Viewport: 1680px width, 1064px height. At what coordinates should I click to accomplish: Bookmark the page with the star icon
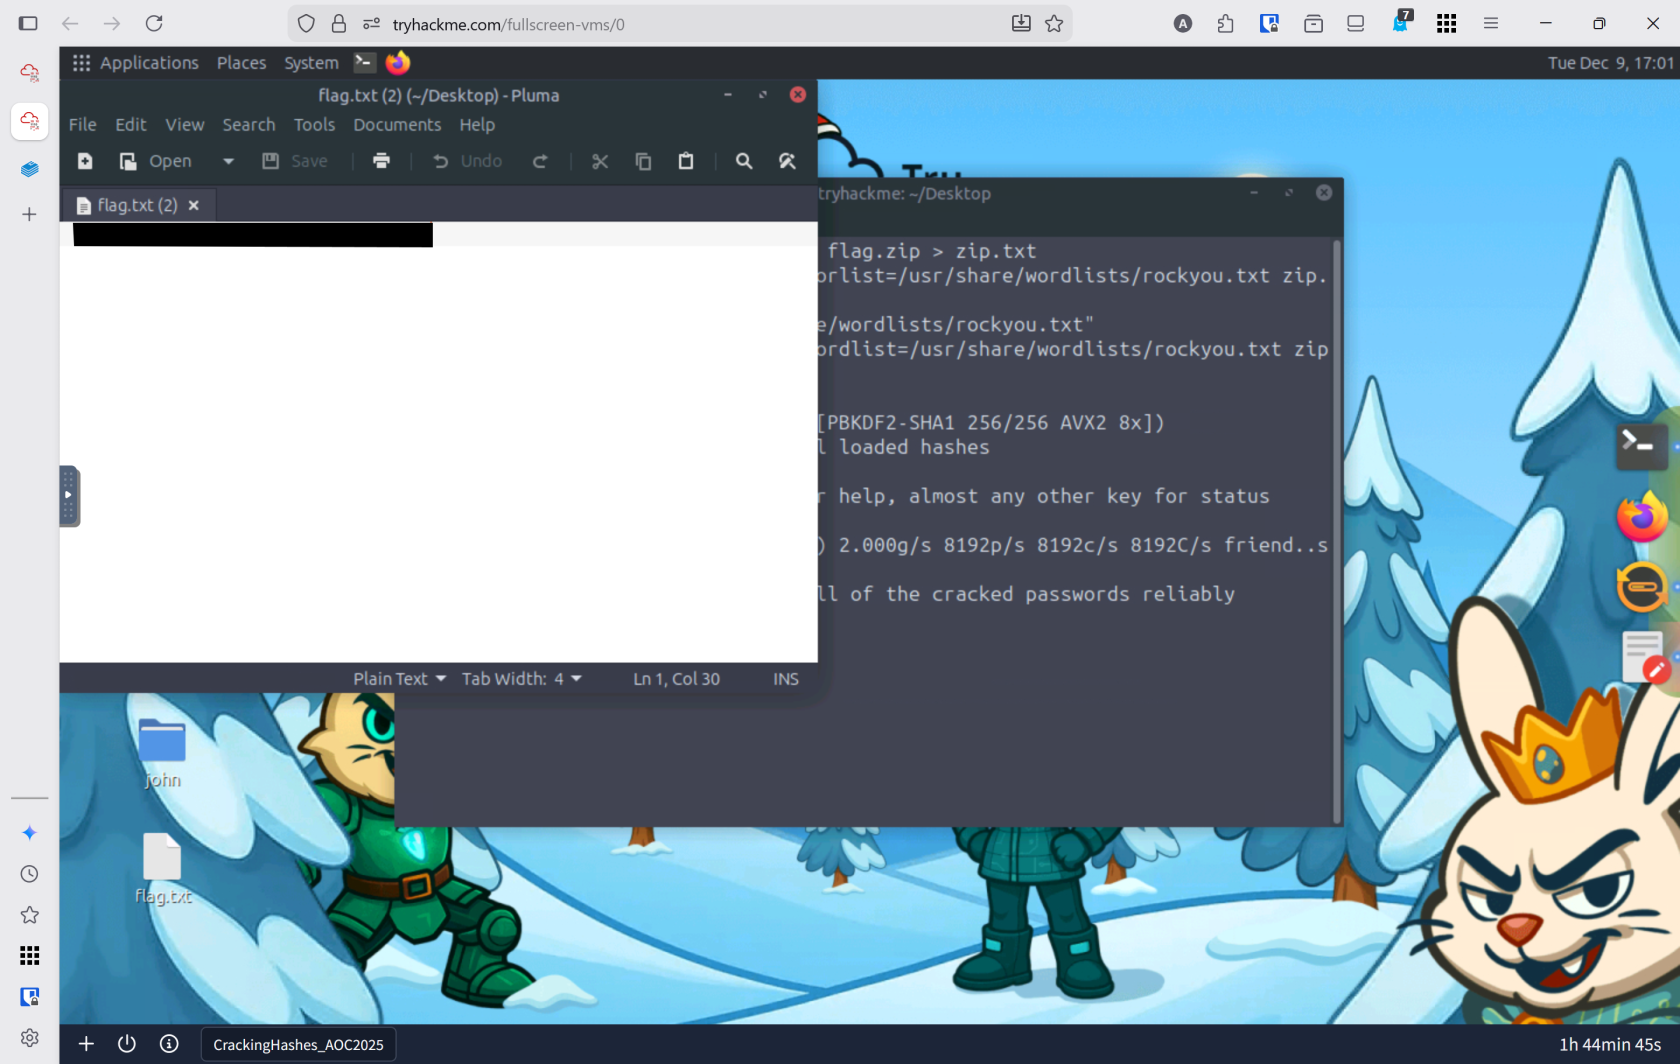pyautogui.click(x=1054, y=24)
